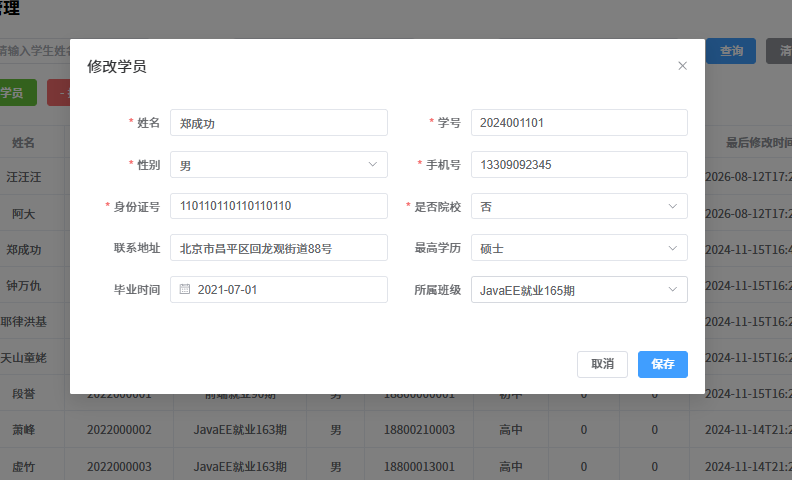Open the 最高学历 dropdown showing 硕士
The width and height of the screenshot is (792, 480).
[579, 248]
